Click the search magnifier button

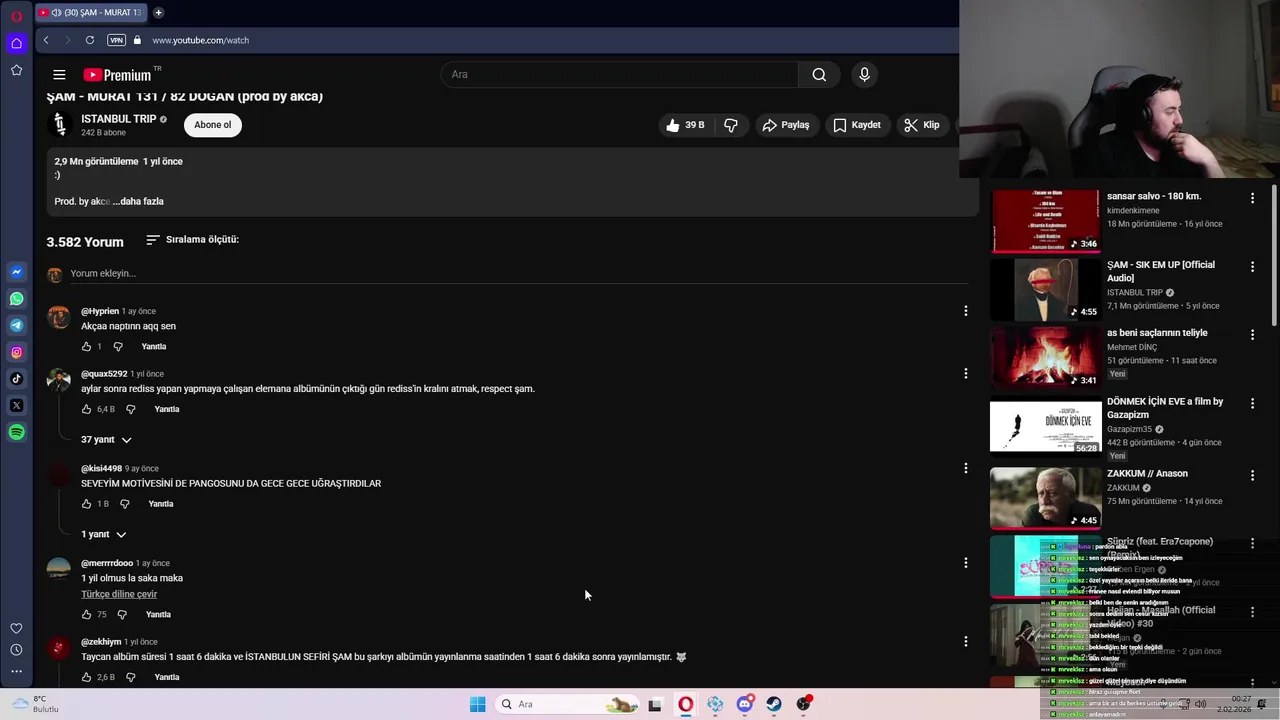819,74
